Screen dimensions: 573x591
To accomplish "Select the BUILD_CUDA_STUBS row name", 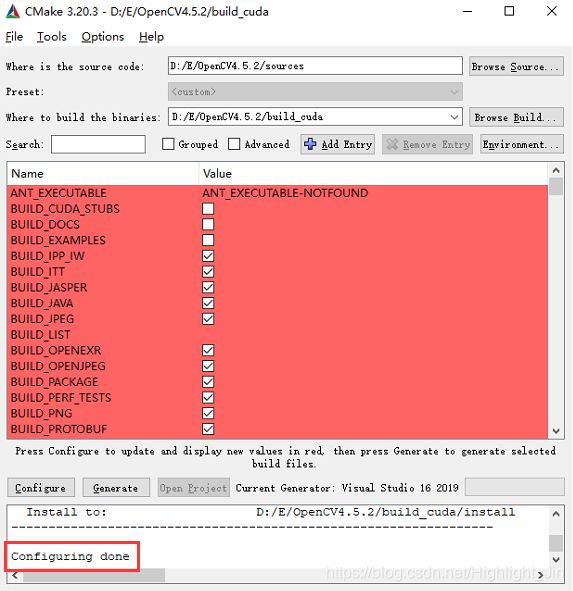I will (65, 209).
